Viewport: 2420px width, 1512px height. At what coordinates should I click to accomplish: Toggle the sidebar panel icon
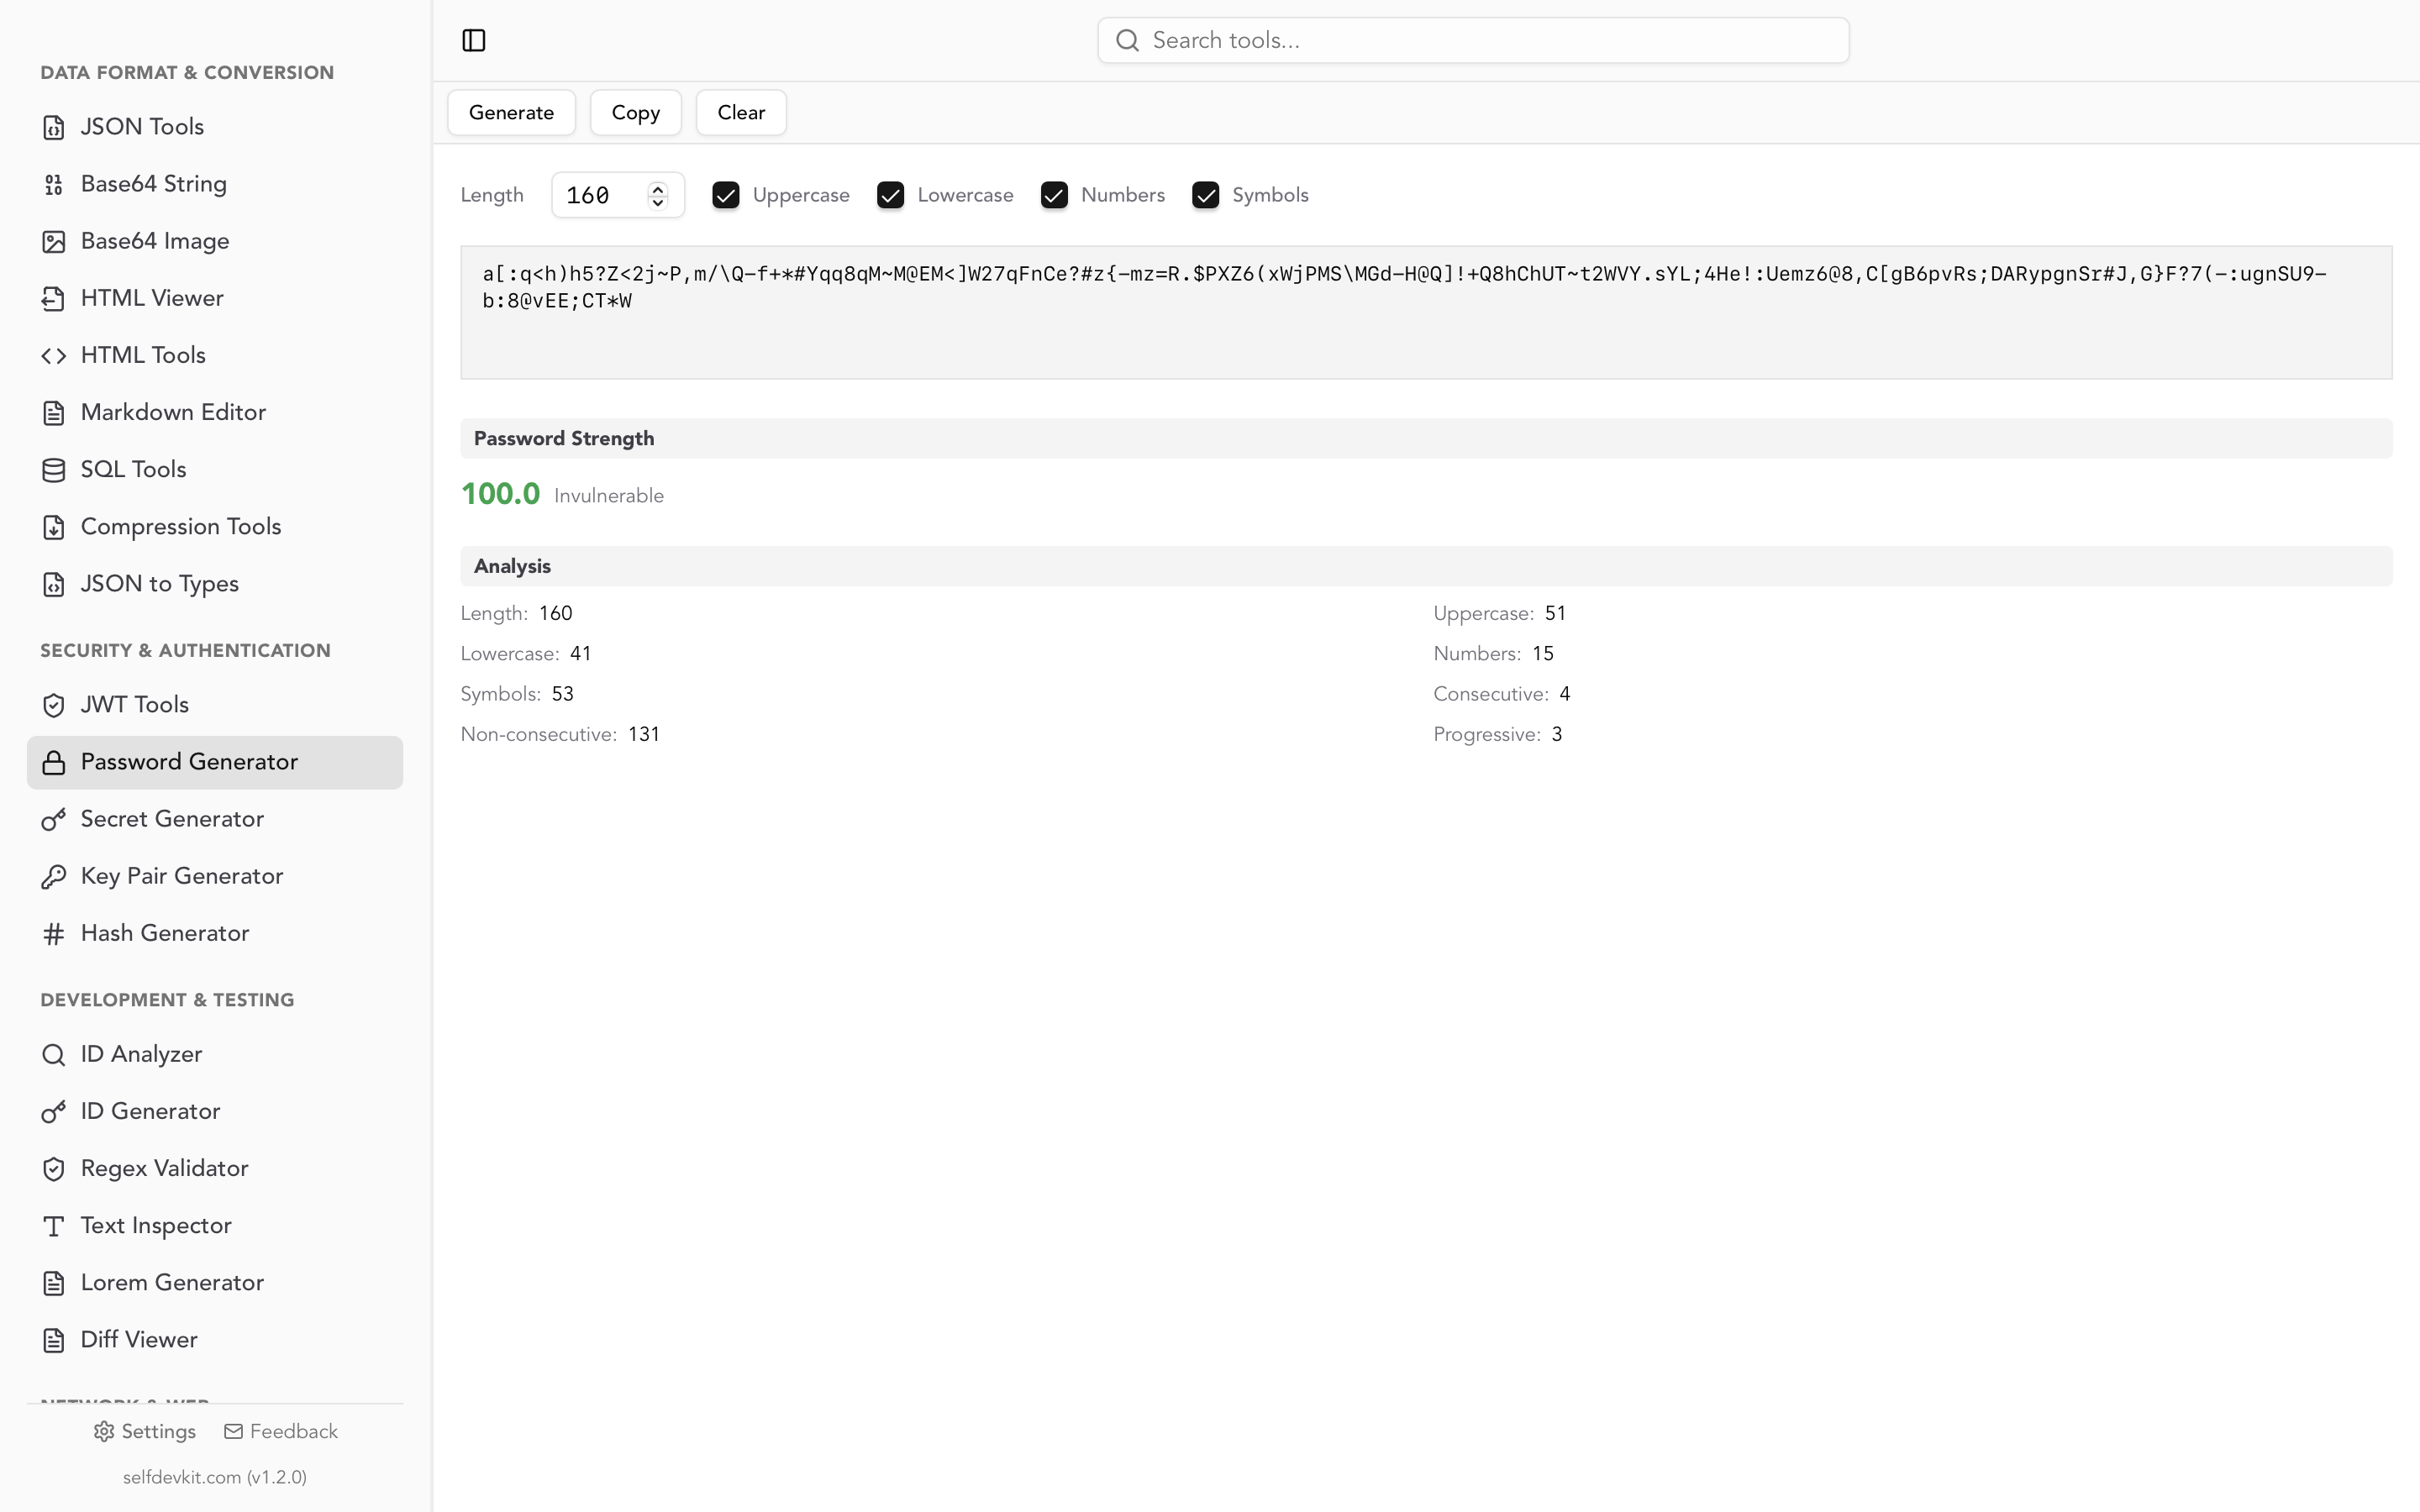click(474, 40)
